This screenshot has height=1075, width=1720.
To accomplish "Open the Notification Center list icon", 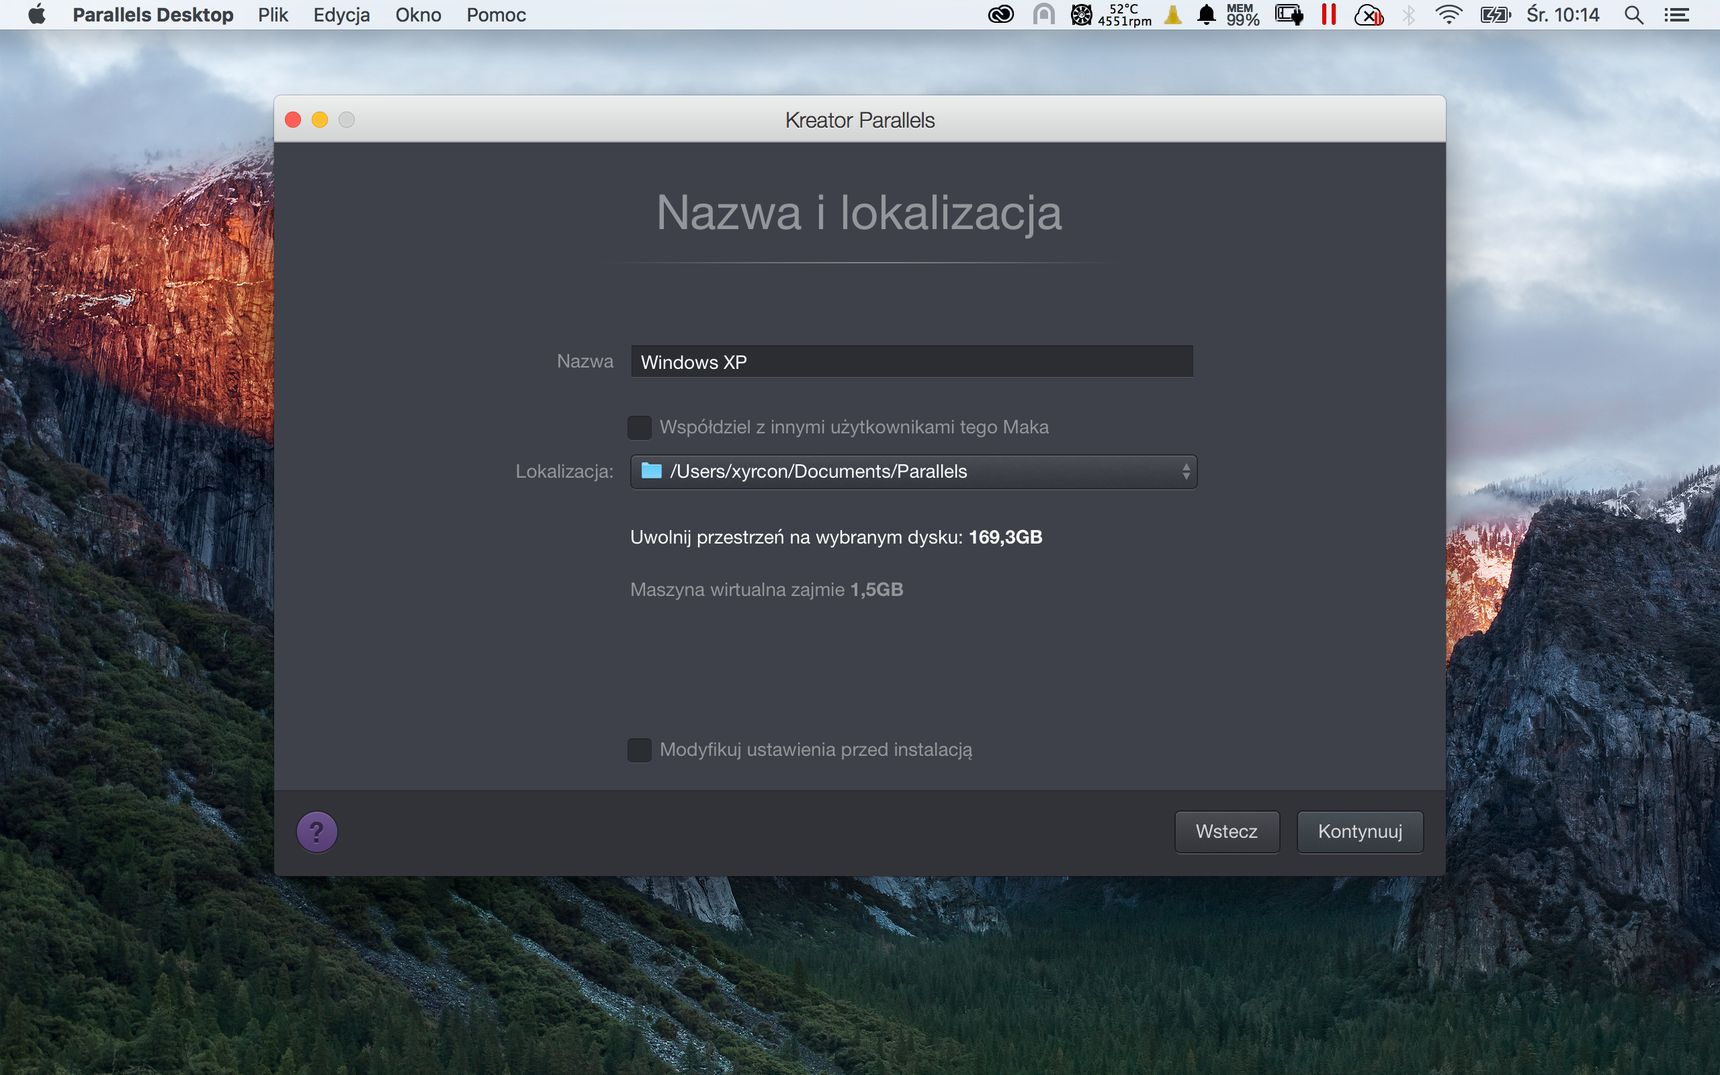I will 1676,14.
